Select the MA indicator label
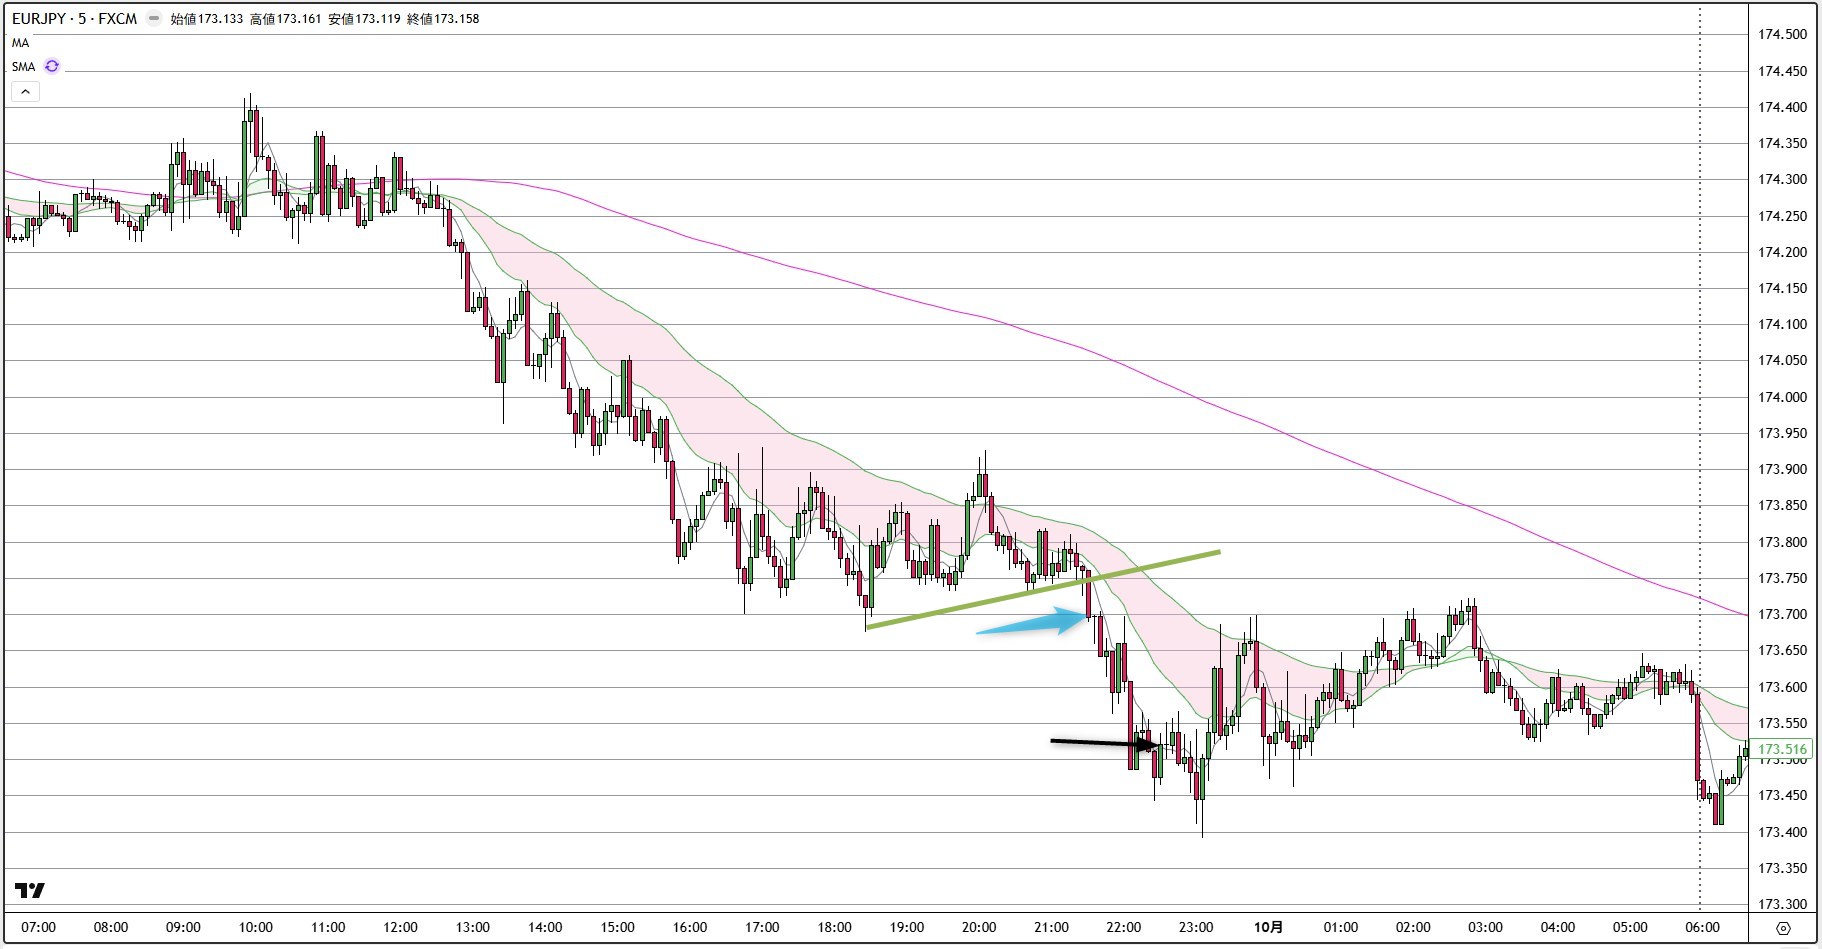The height and width of the screenshot is (949, 1822). [x=20, y=43]
